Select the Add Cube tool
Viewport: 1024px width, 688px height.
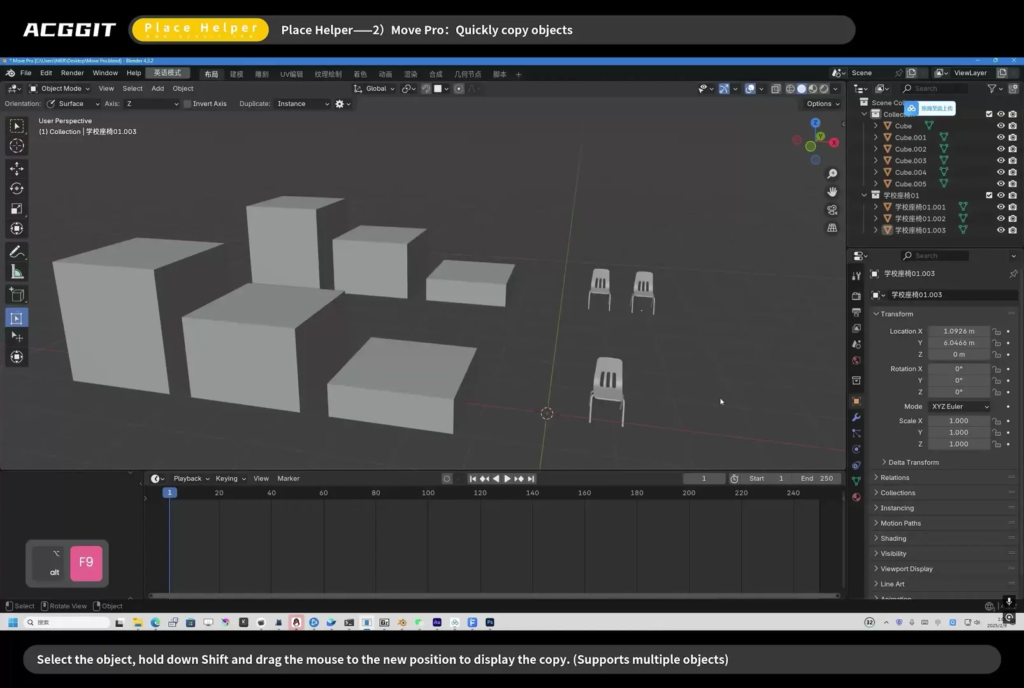[17, 295]
